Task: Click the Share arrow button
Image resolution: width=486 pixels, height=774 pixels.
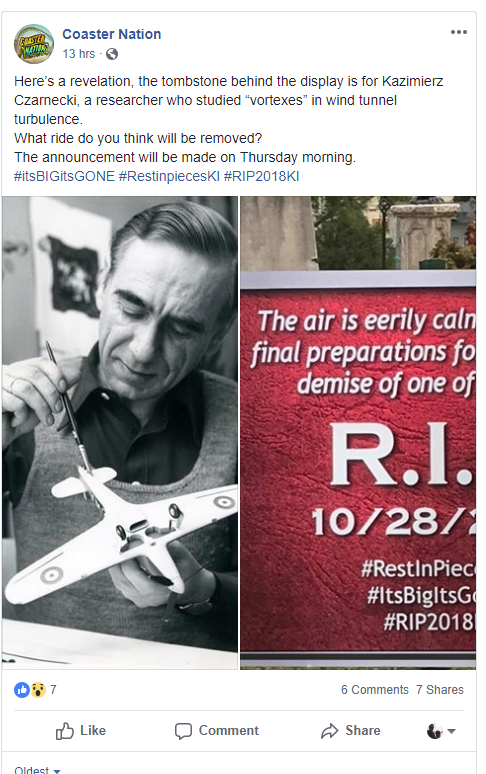Action: point(350,731)
